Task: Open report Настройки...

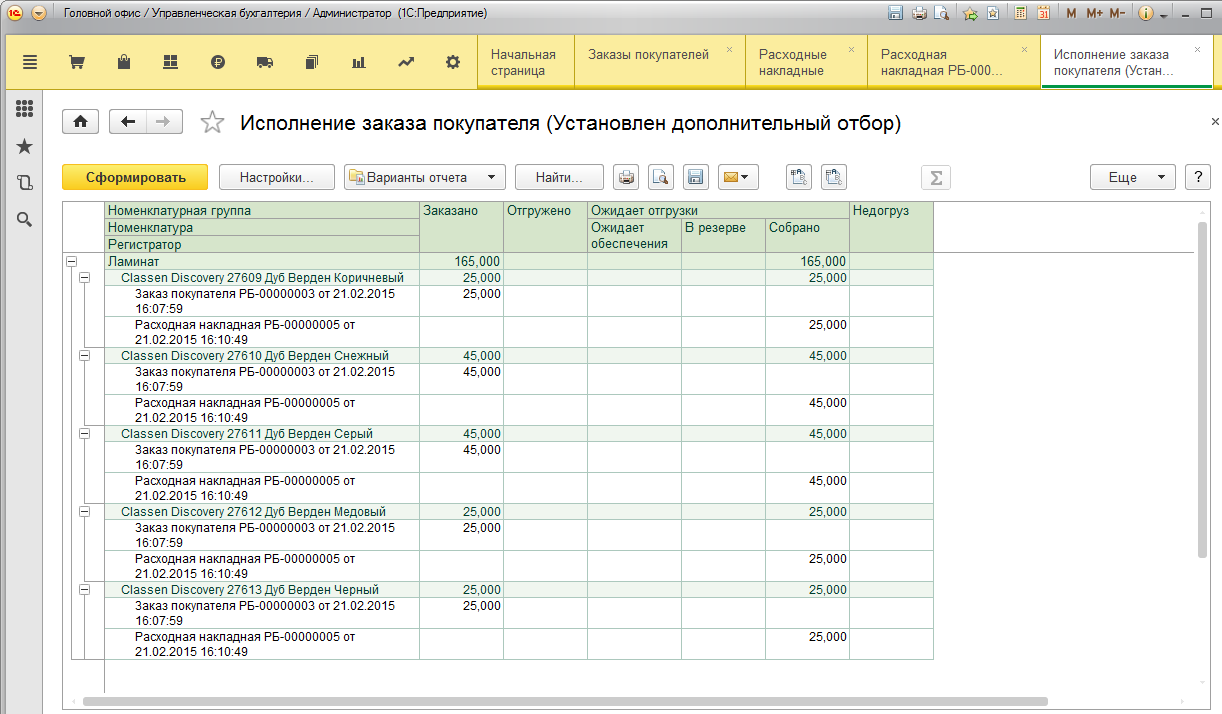Action: click(276, 177)
